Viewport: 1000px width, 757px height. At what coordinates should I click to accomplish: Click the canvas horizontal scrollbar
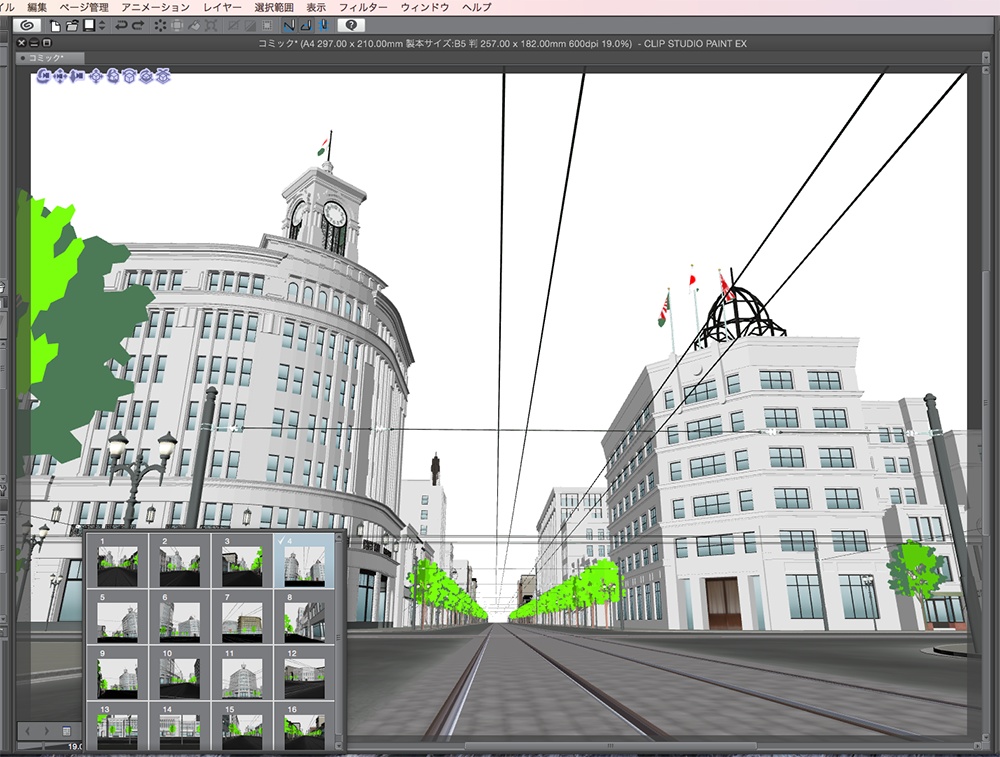click(x=610, y=746)
